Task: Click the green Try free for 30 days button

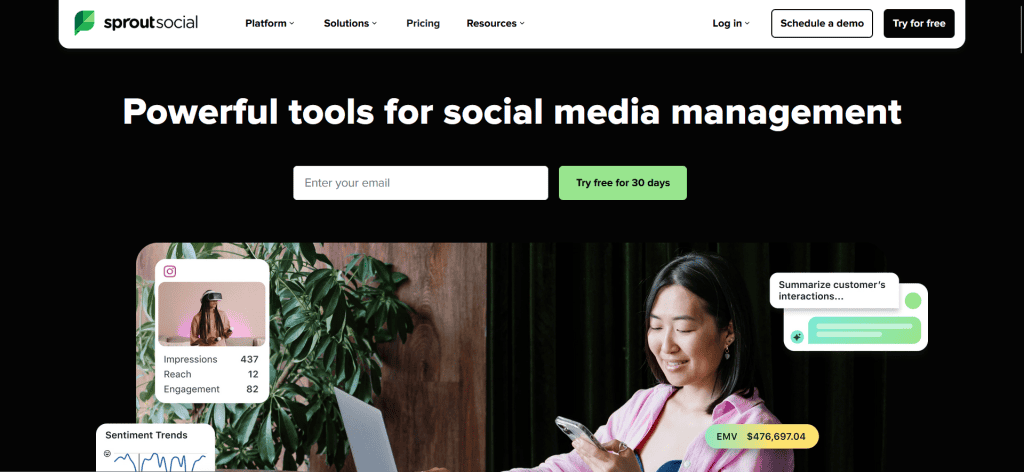Action: tap(622, 183)
